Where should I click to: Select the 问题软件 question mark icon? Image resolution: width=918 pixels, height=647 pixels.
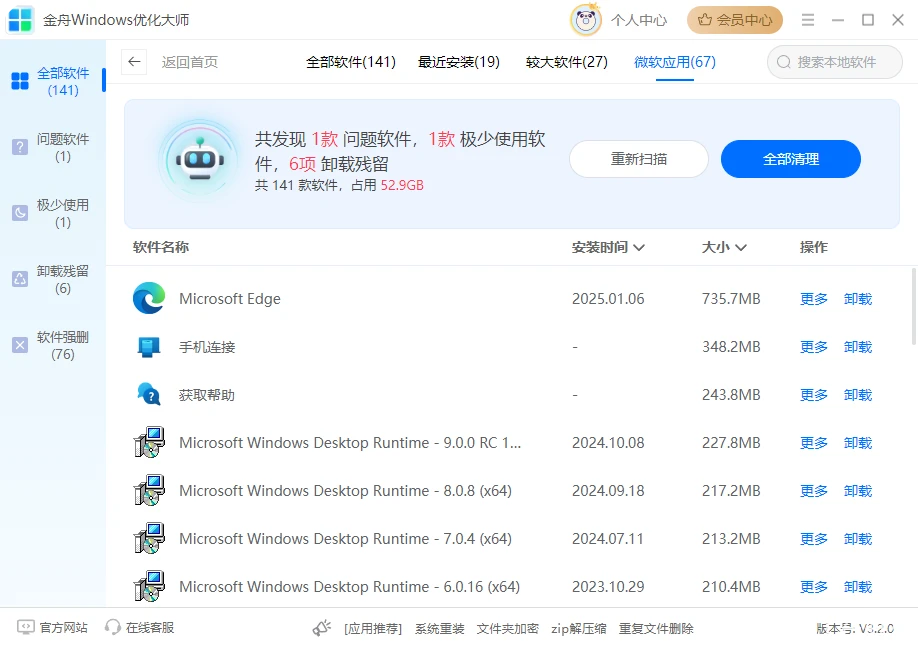coord(20,147)
